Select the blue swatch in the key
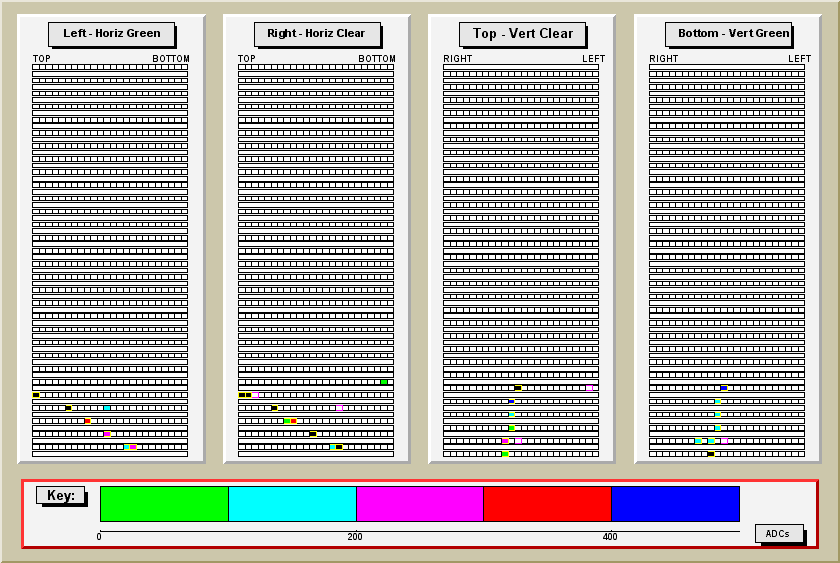This screenshot has width=840, height=563. [x=676, y=504]
